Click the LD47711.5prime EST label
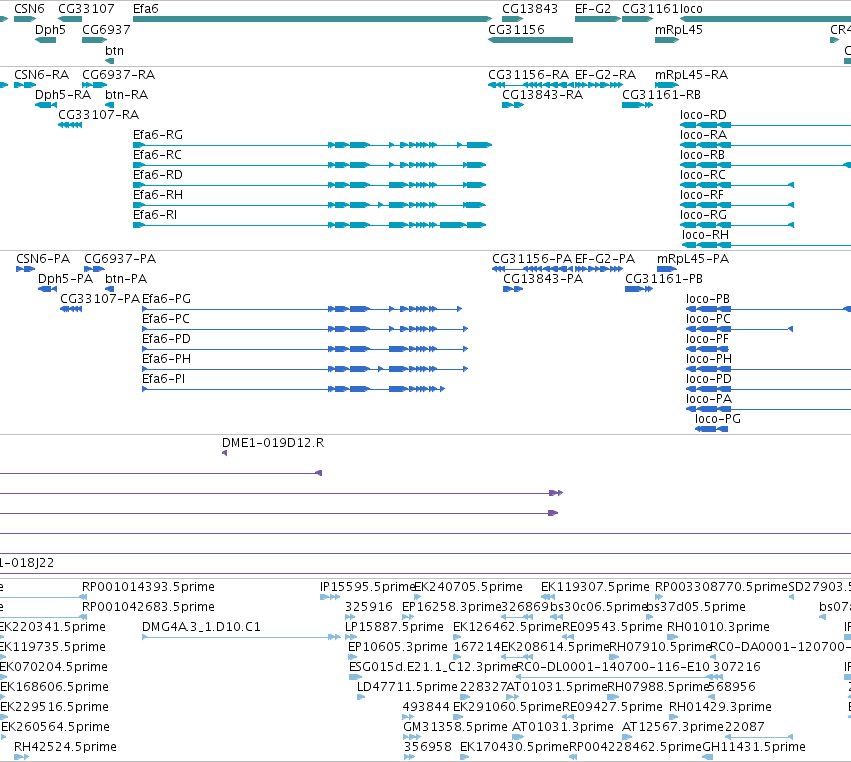The image size is (851, 762). click(407, 687)
